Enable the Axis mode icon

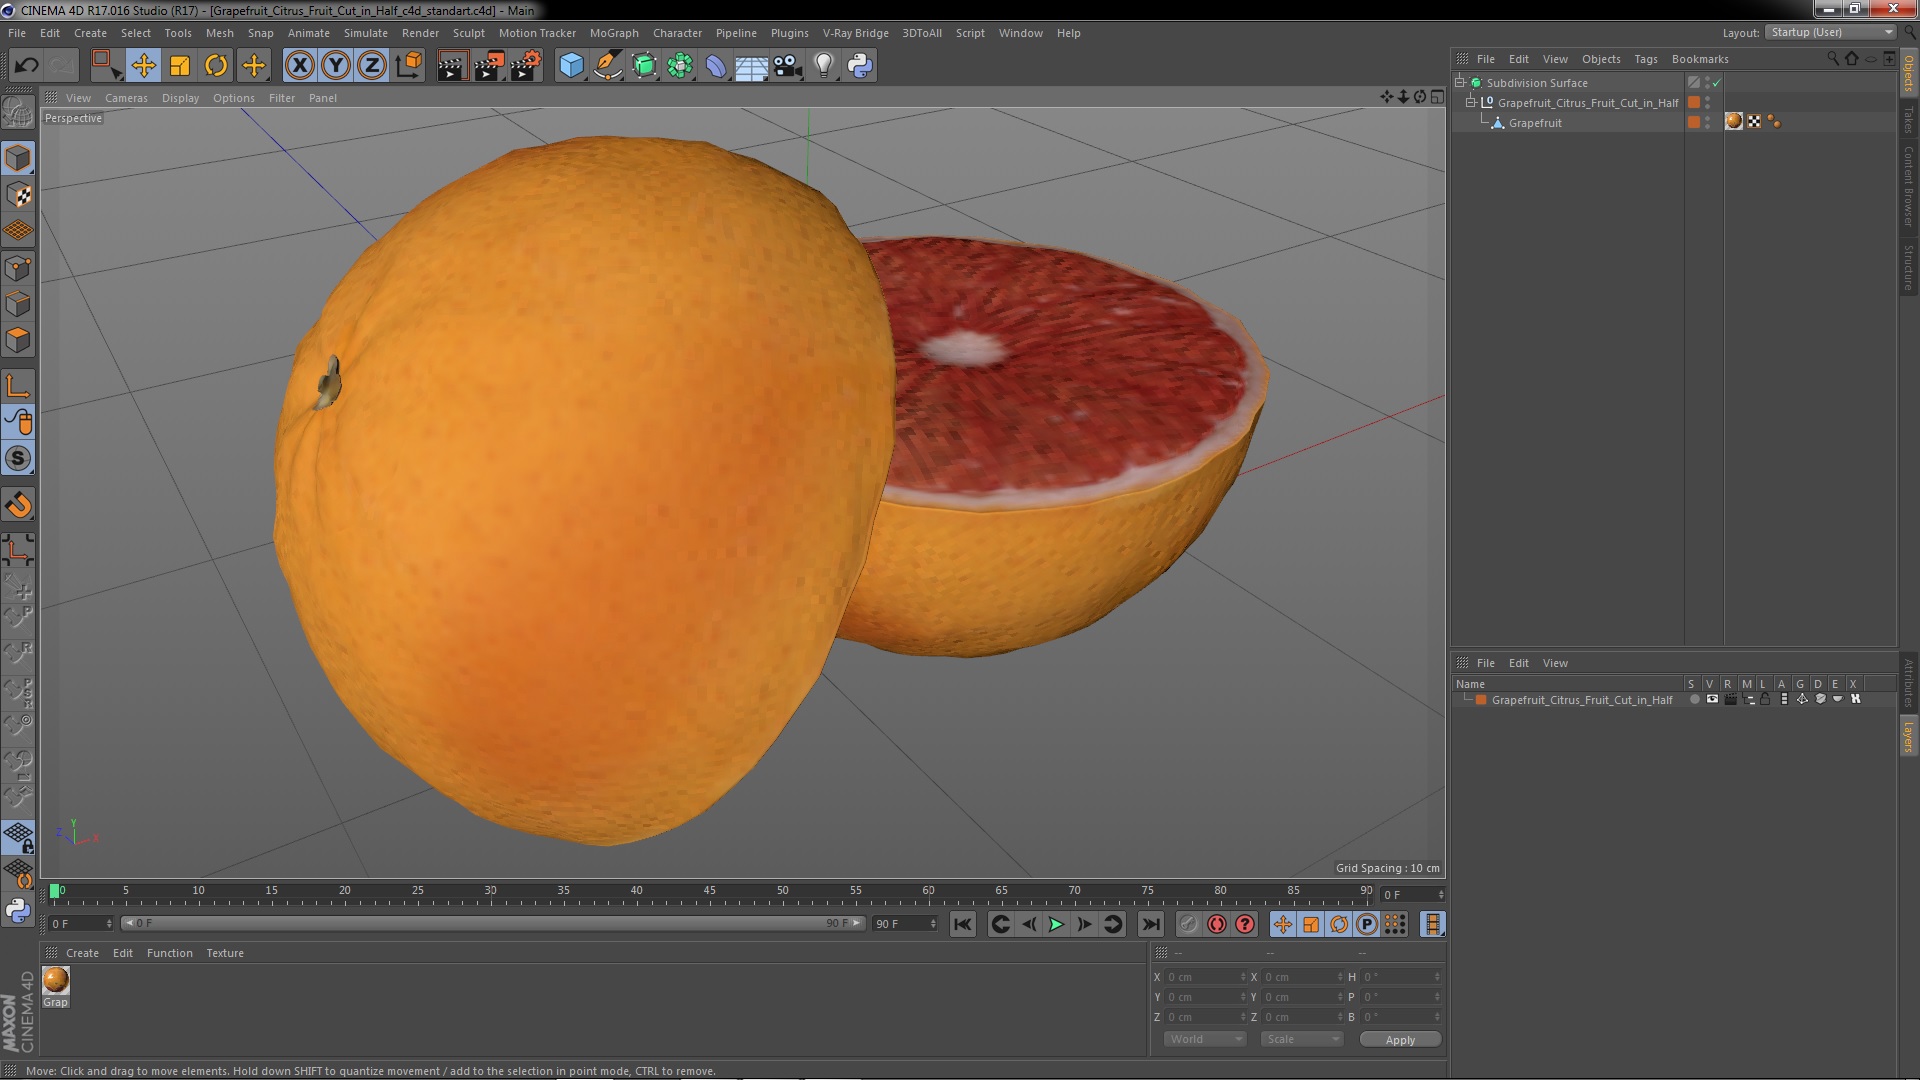pos(18,386)
